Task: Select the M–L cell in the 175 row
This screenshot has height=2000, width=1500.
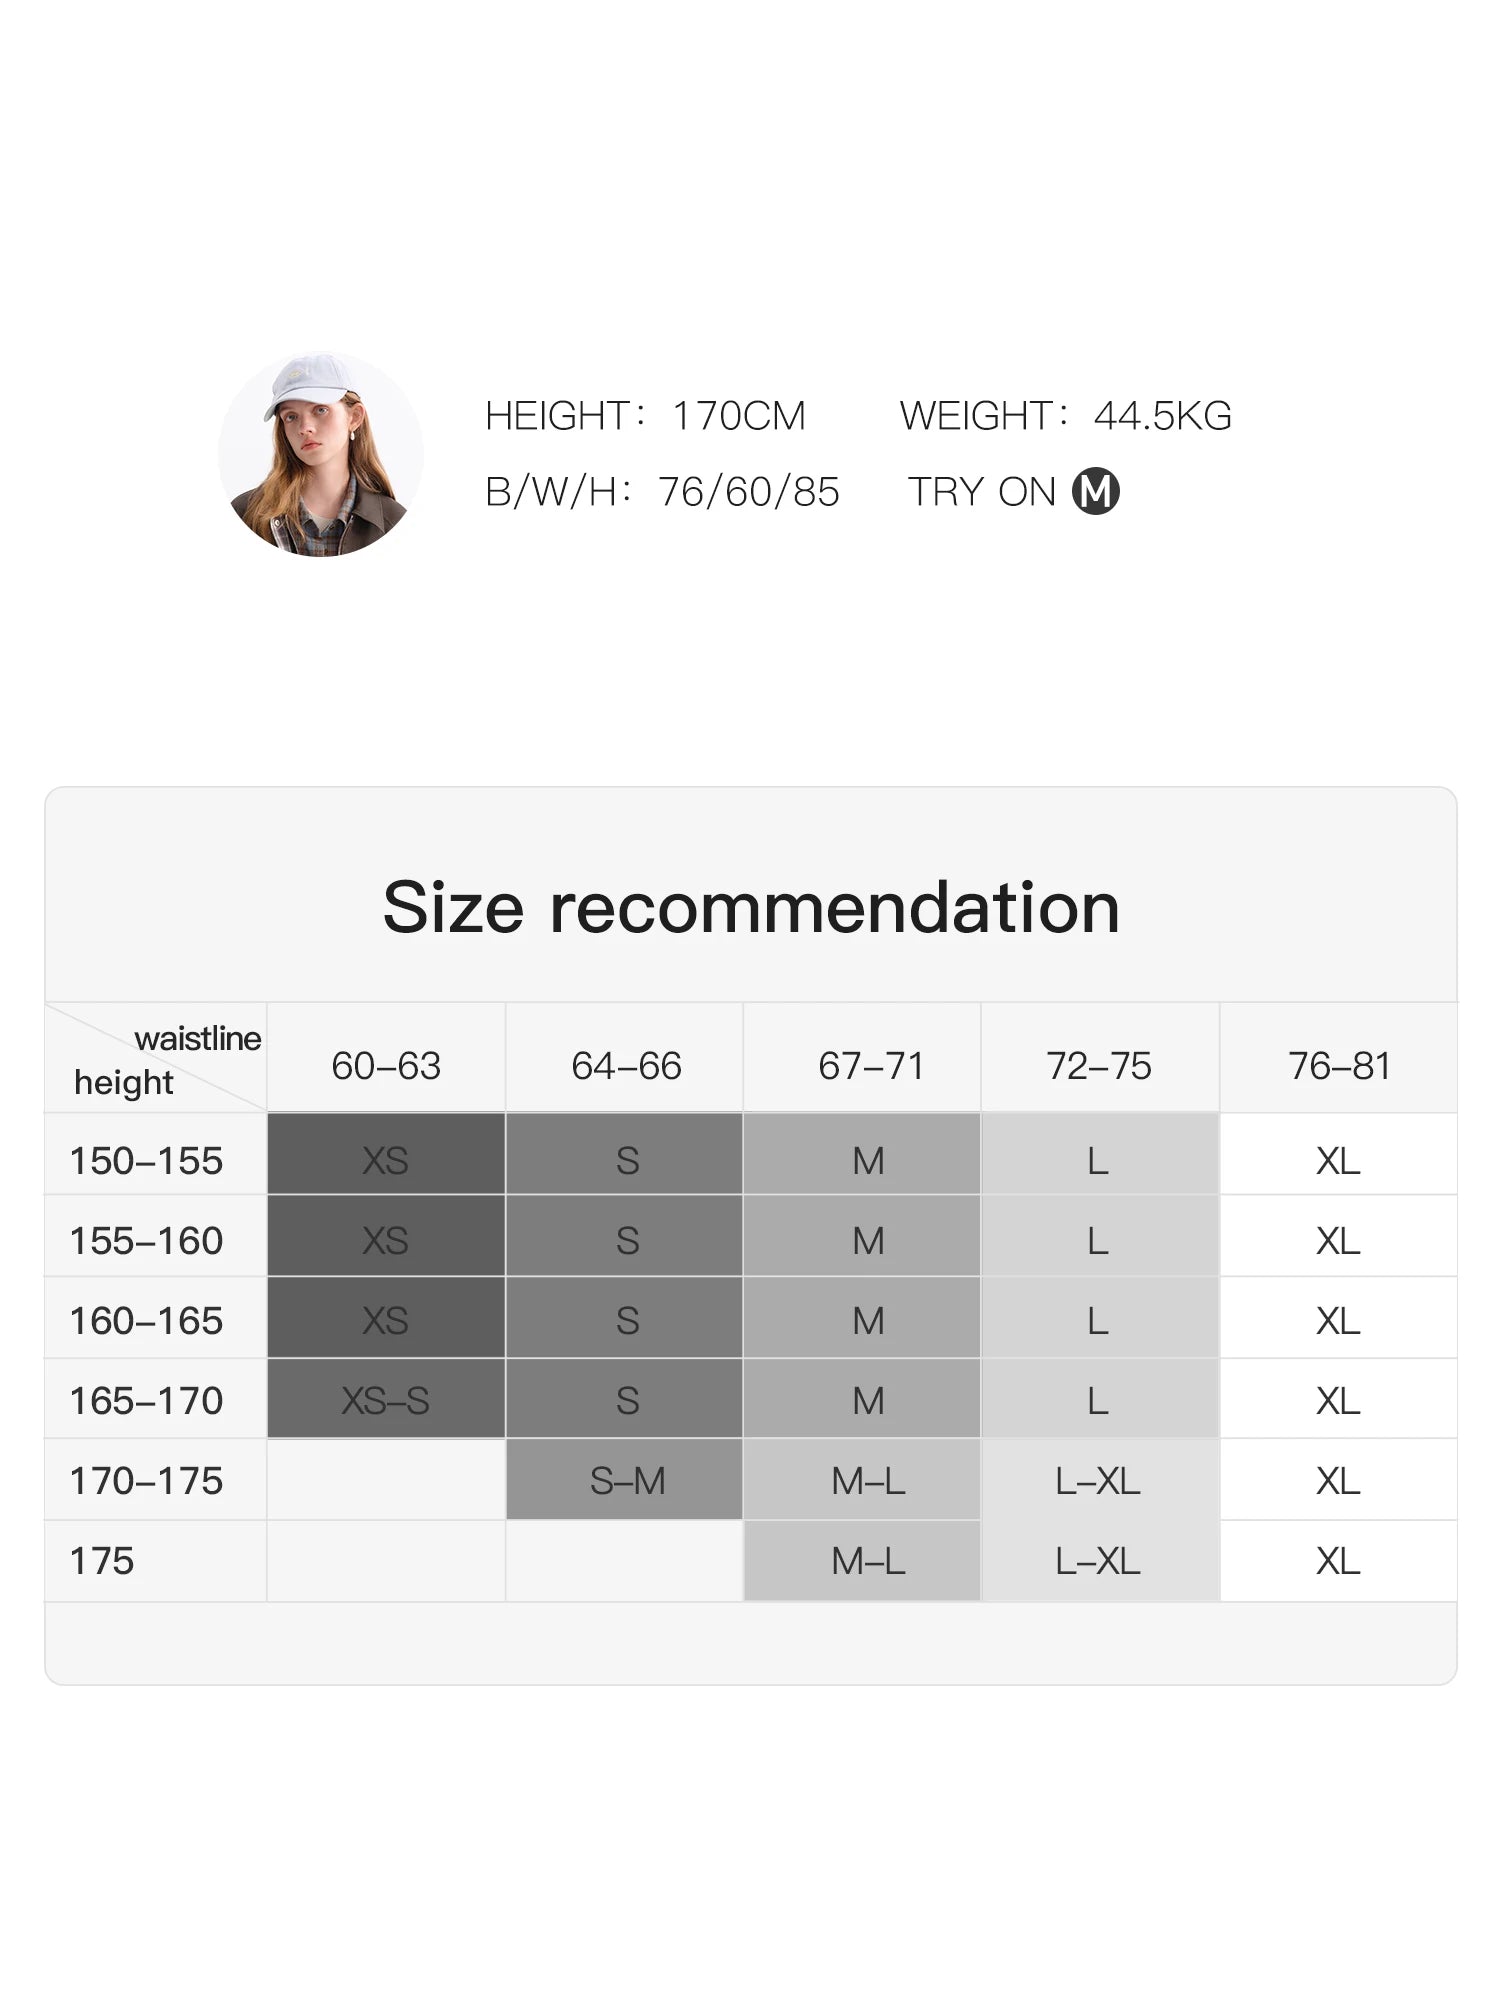Action: [x=867, y=1561]
